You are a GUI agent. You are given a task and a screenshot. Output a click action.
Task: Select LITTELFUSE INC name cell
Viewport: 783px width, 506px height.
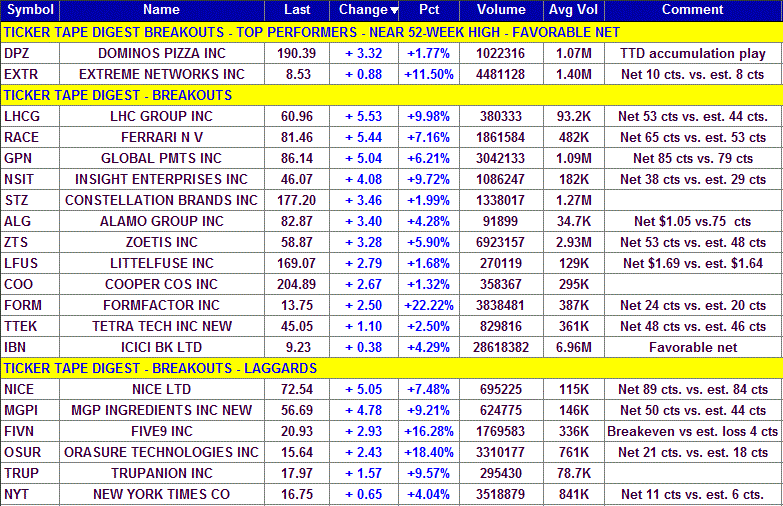pos(162,263)
